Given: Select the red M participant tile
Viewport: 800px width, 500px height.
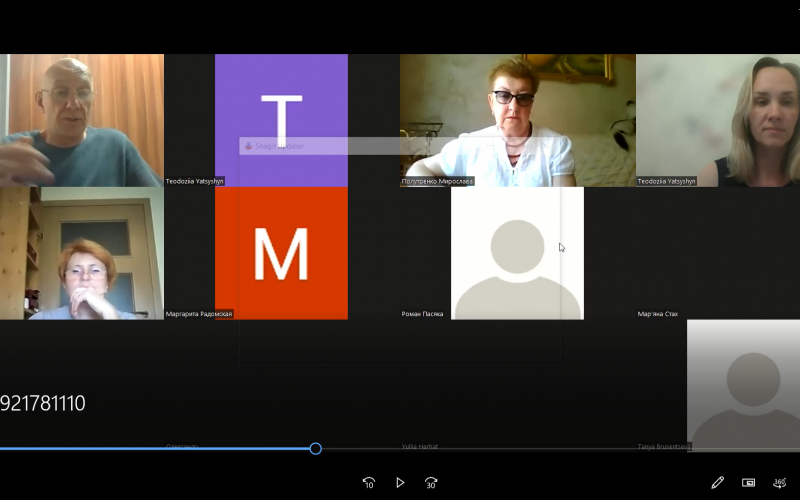Looking at the screenshot, I should point(281,253).
